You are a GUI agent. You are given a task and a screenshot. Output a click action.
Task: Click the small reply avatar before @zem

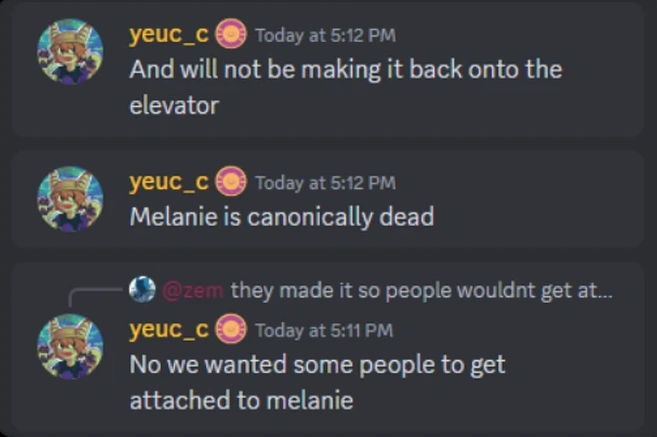pyautogui.click(x=142, y=291)
